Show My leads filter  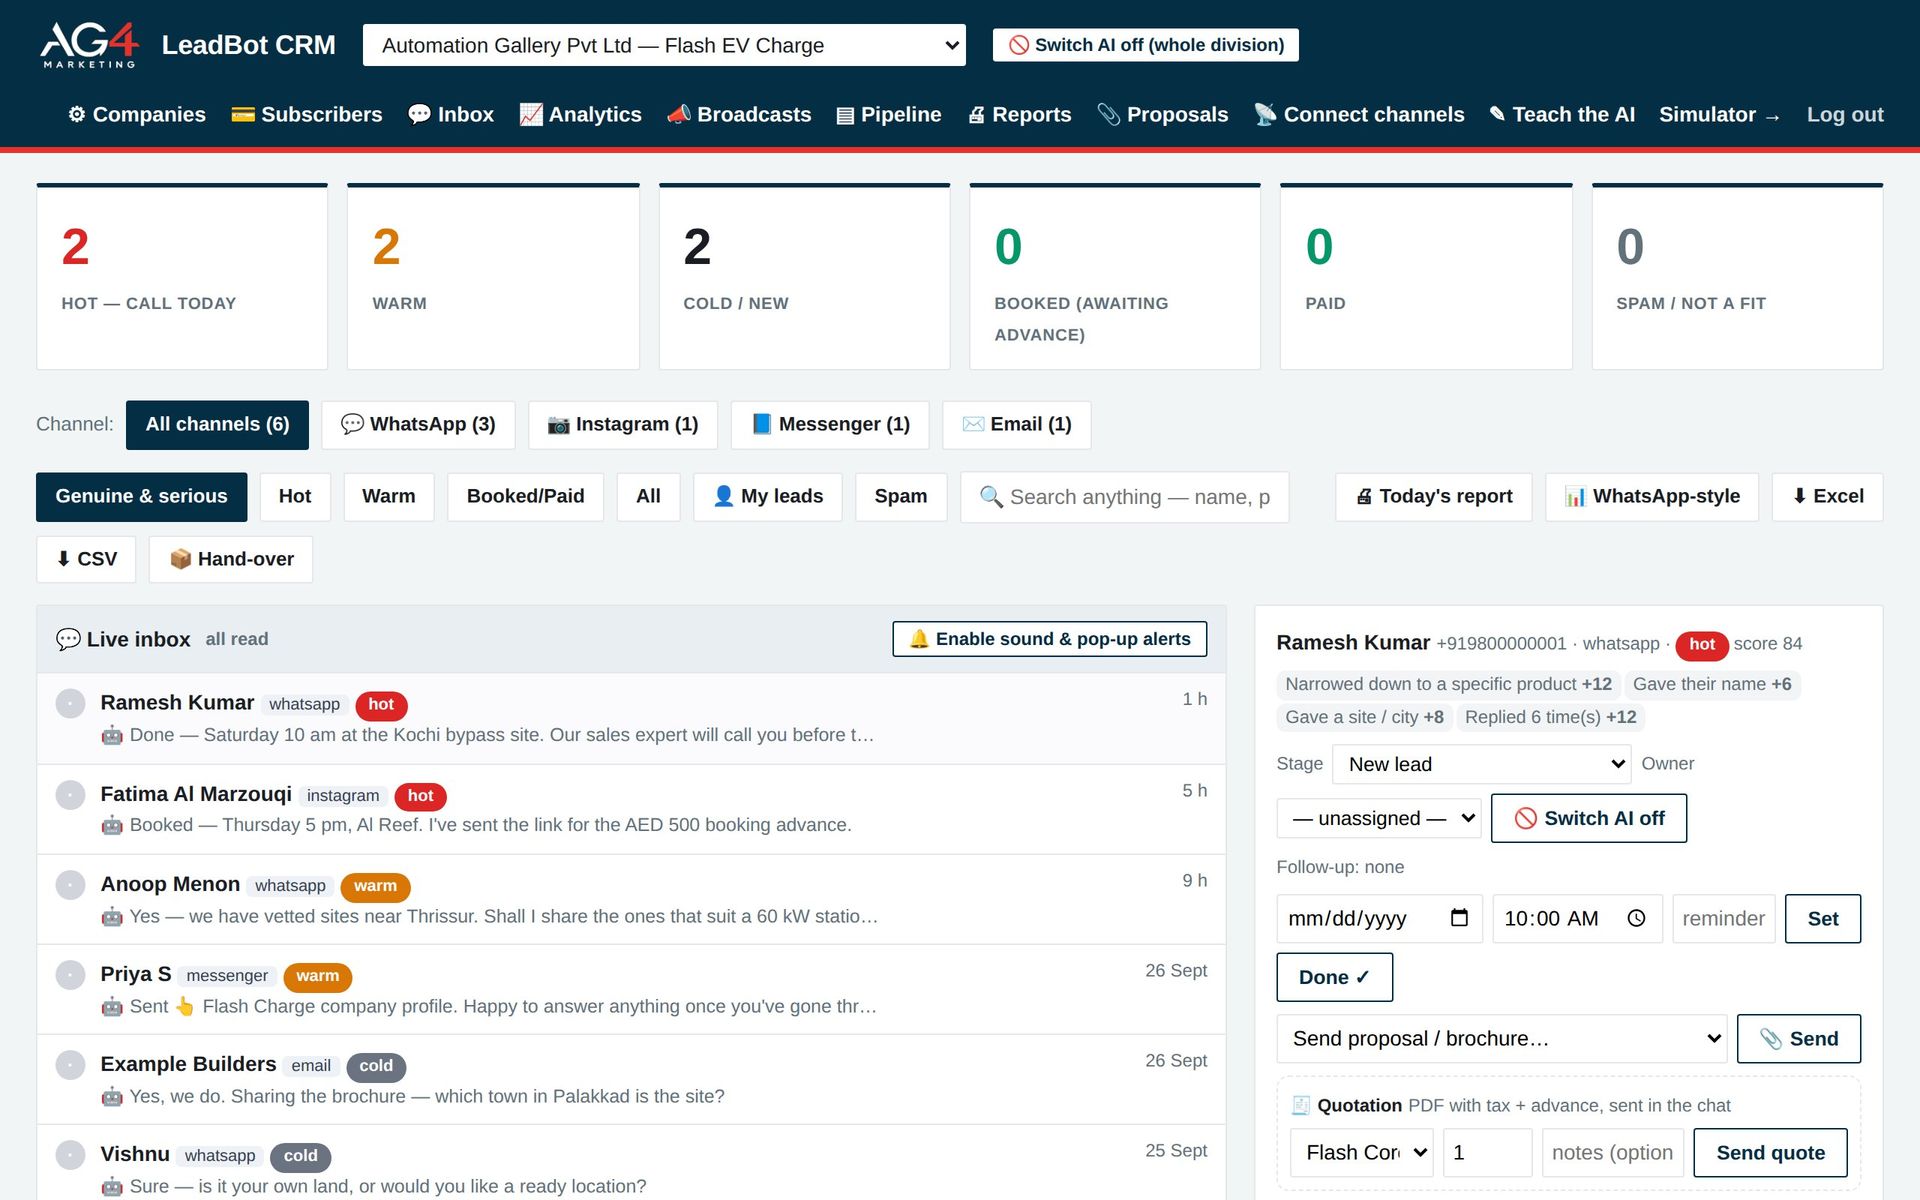click(x=768, y=497)
